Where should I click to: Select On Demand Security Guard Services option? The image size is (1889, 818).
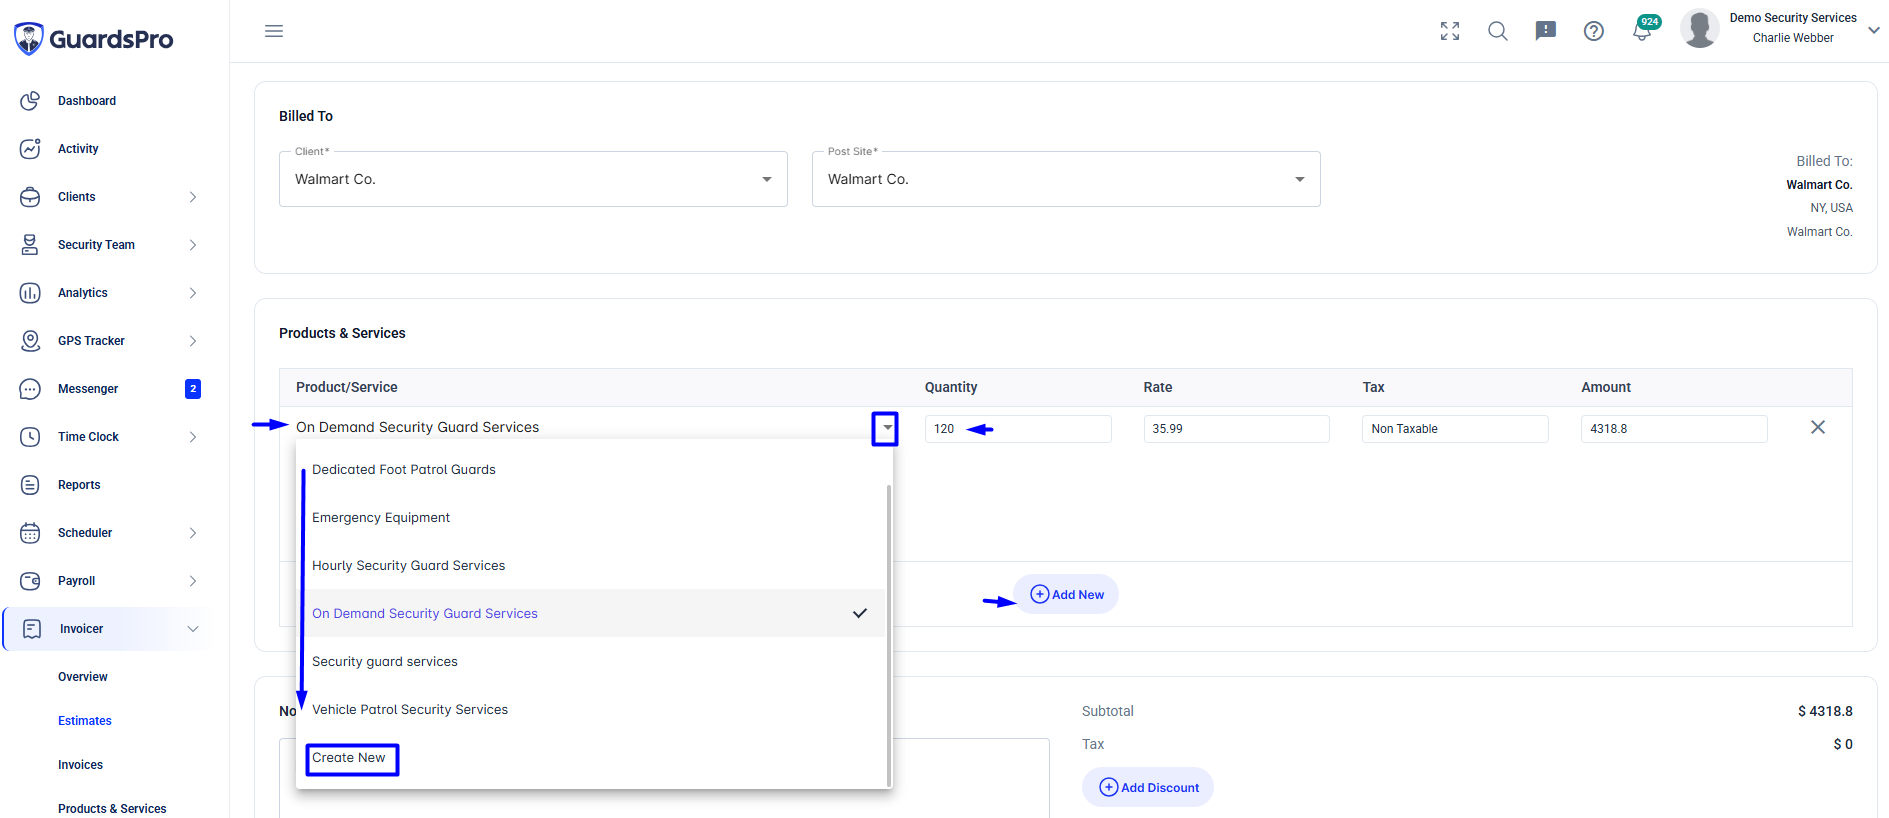(590, 613)
